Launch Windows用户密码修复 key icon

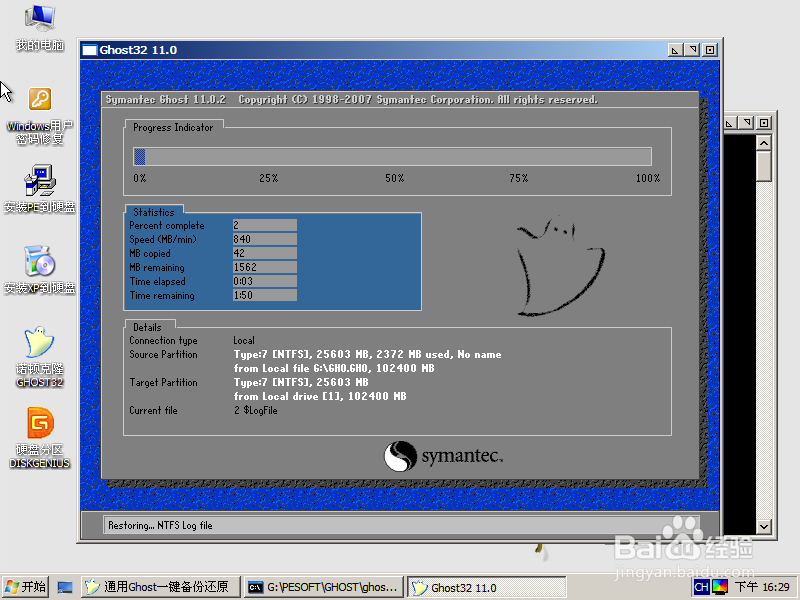click(39, 116)
